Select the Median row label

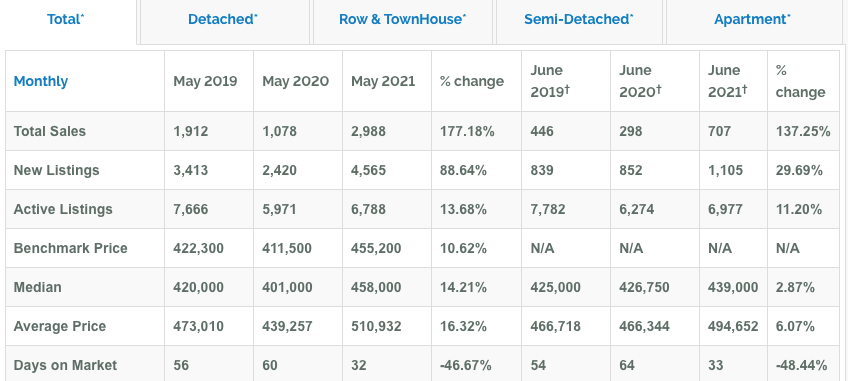point(37,287)
